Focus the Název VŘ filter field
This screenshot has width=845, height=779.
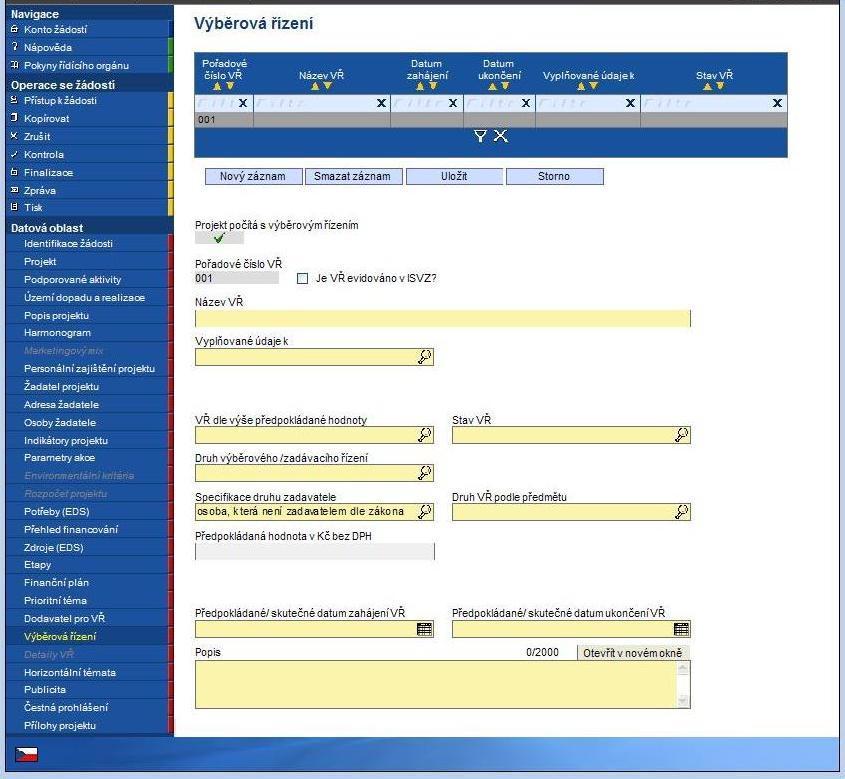point(315,103)
